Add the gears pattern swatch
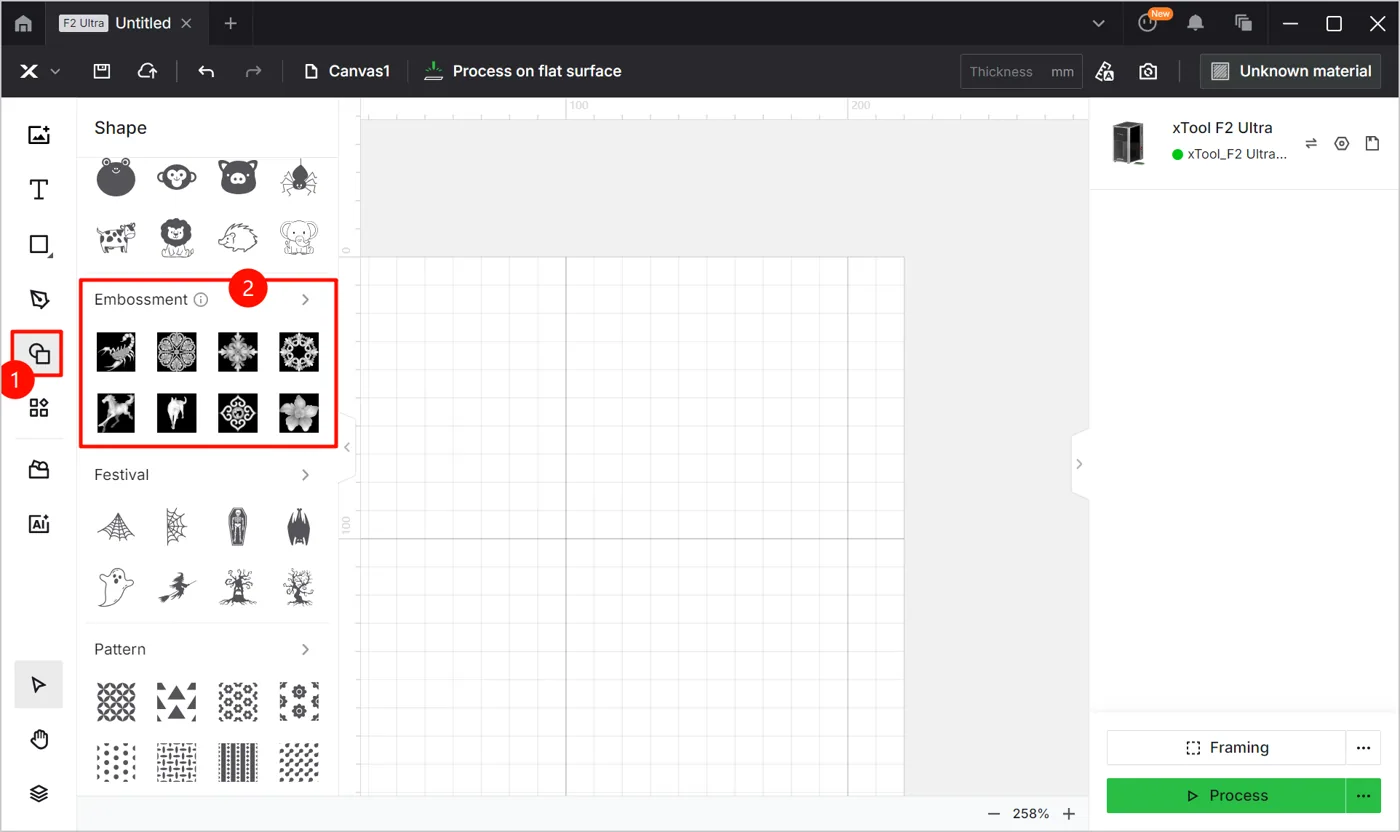This screenshot has width=1400, height=832. 299,702
